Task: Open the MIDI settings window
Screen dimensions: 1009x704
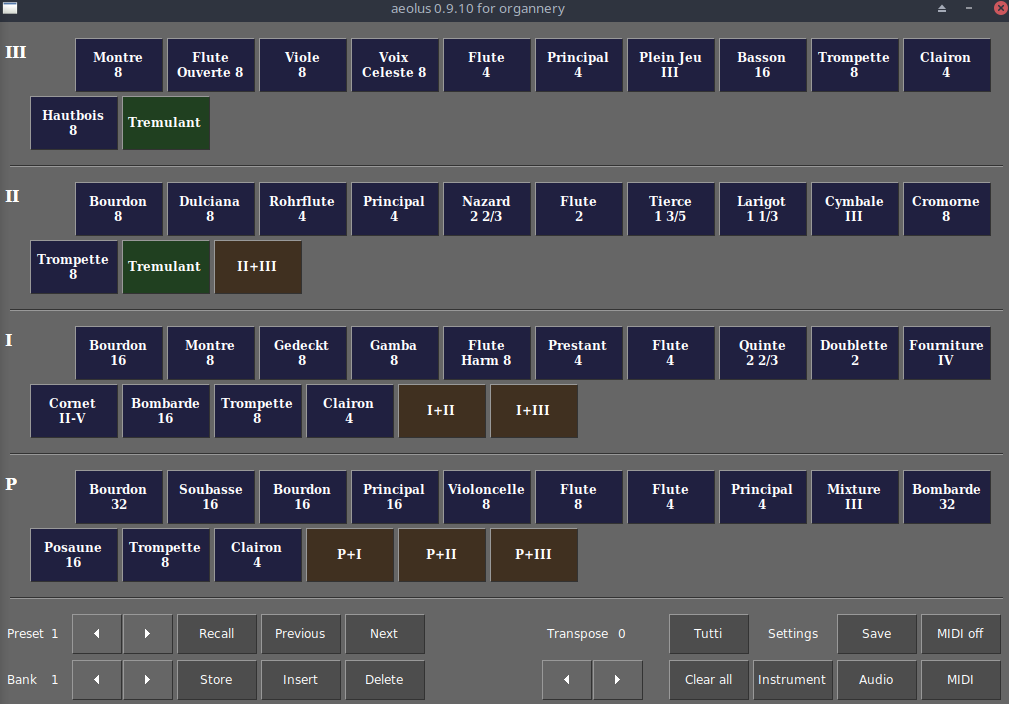Action: click(x=961, y=680)
